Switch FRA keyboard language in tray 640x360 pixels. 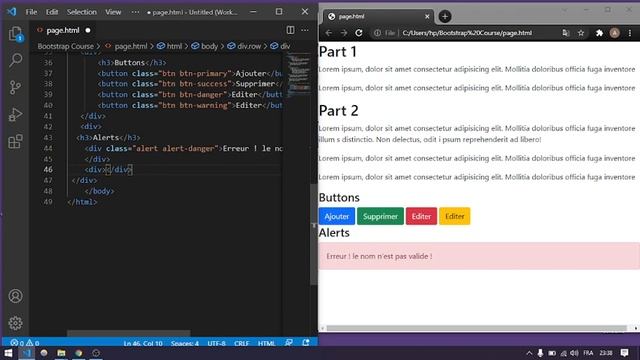(588, 353)
